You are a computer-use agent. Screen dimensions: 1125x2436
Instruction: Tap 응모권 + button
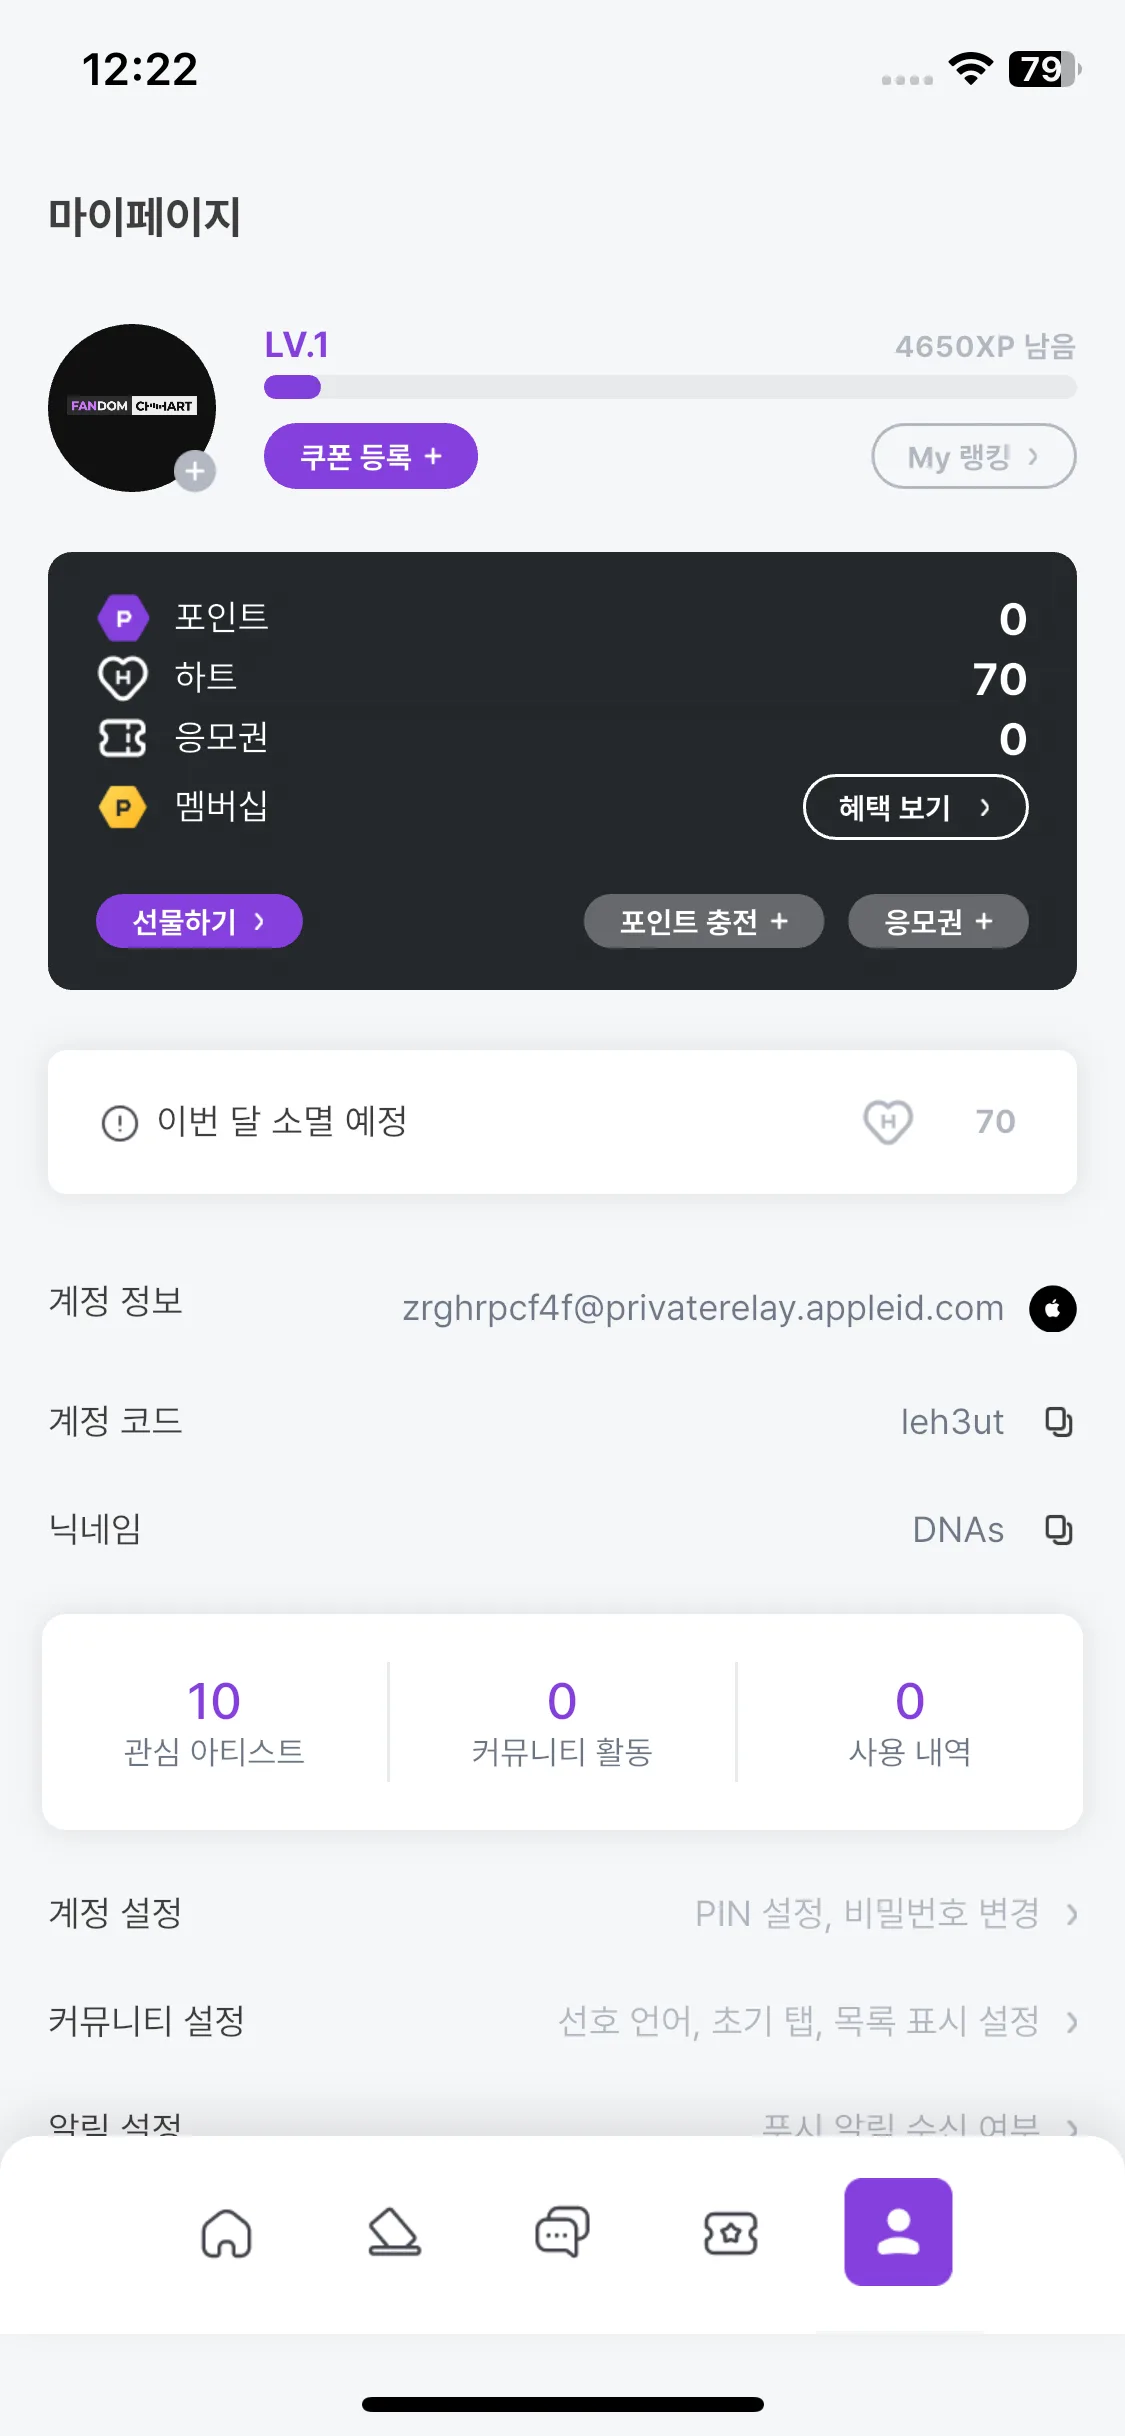pos(938,921)
